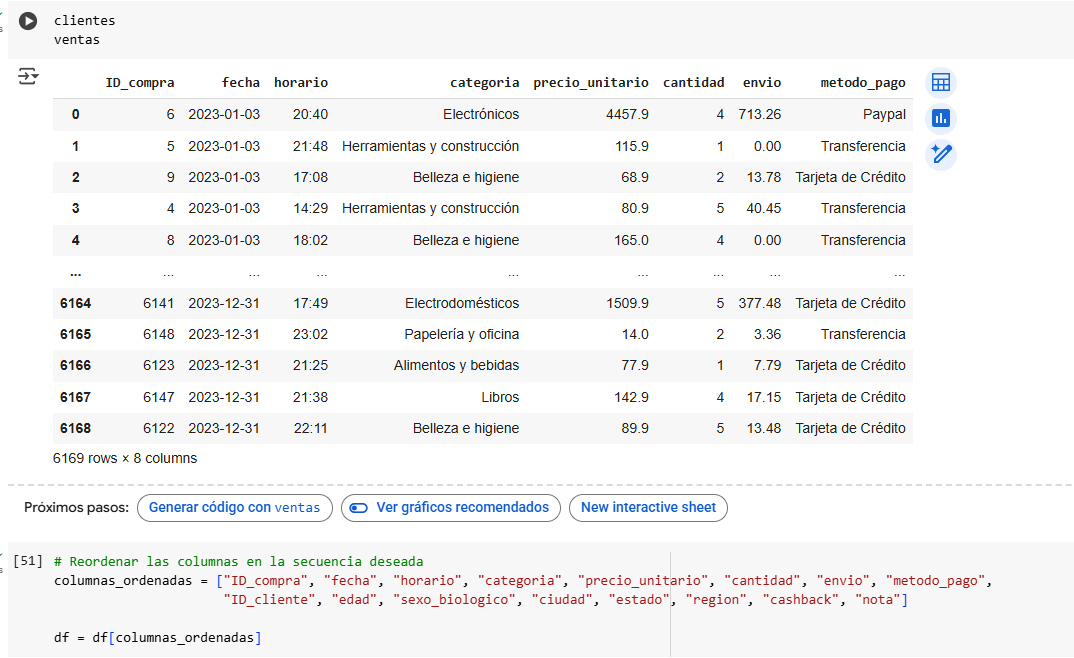
Task: Click envio value 713.26
Action: pyautogui.click(x=760, y=114)
